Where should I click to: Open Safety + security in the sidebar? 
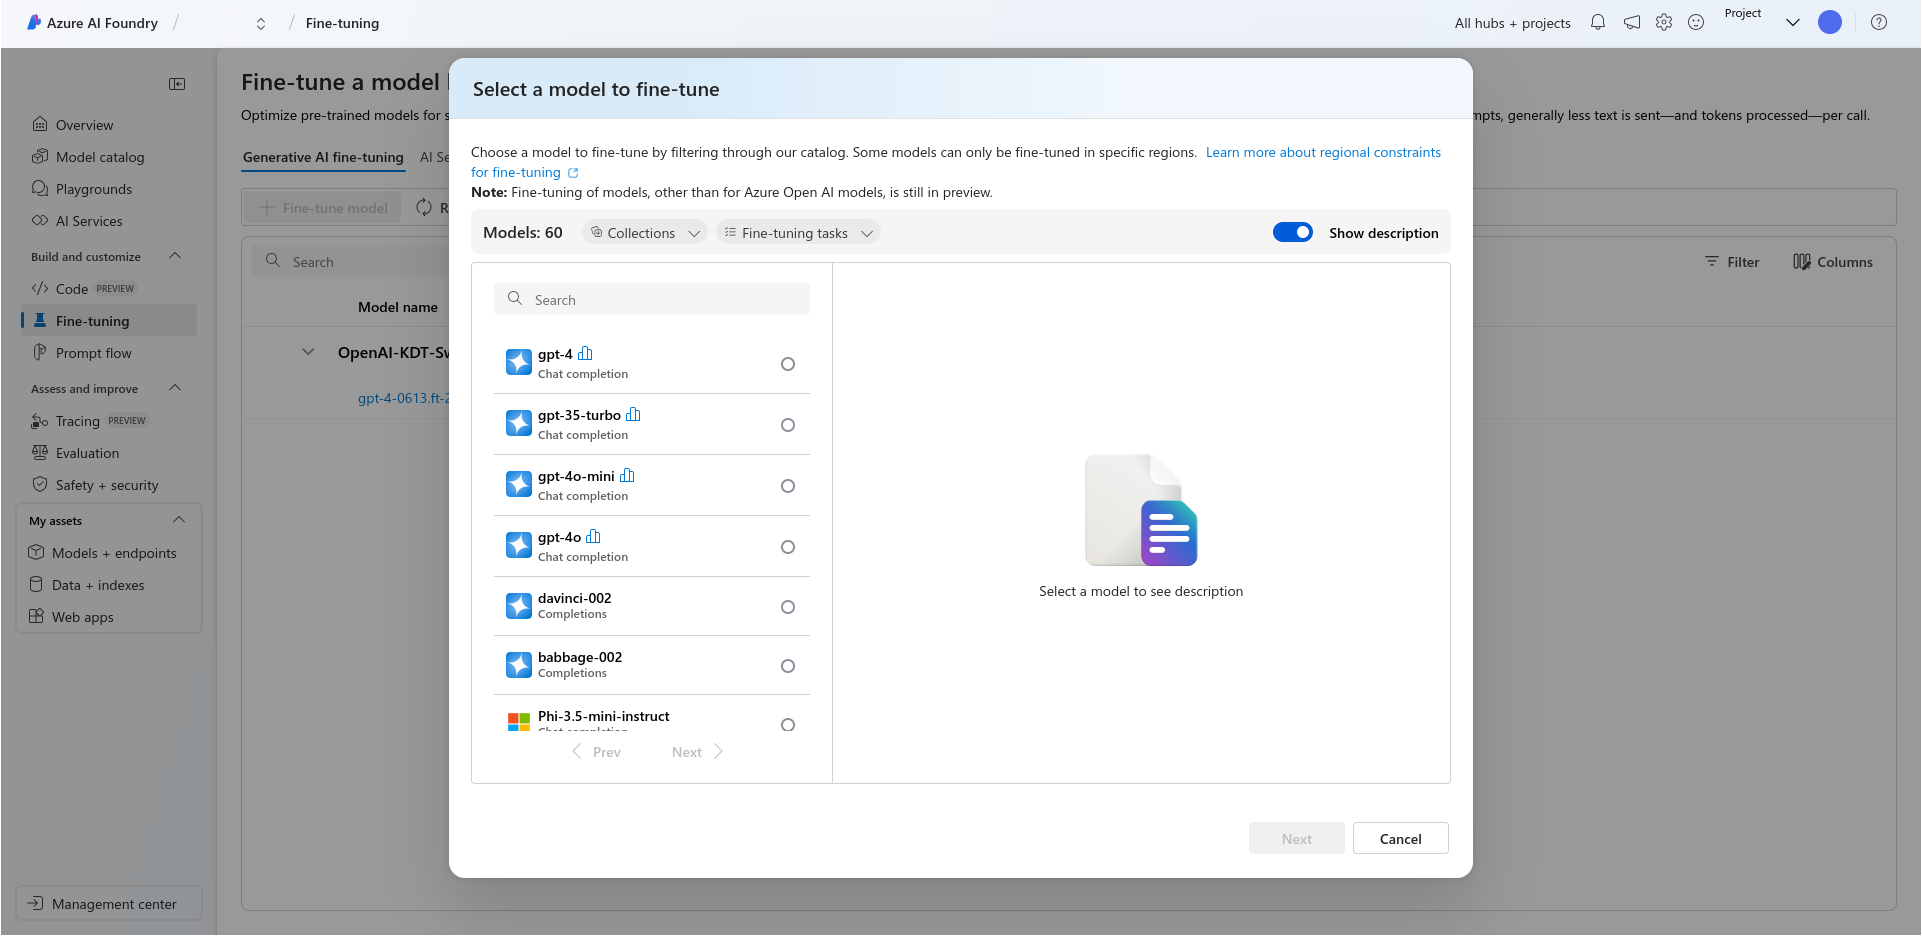108,485
